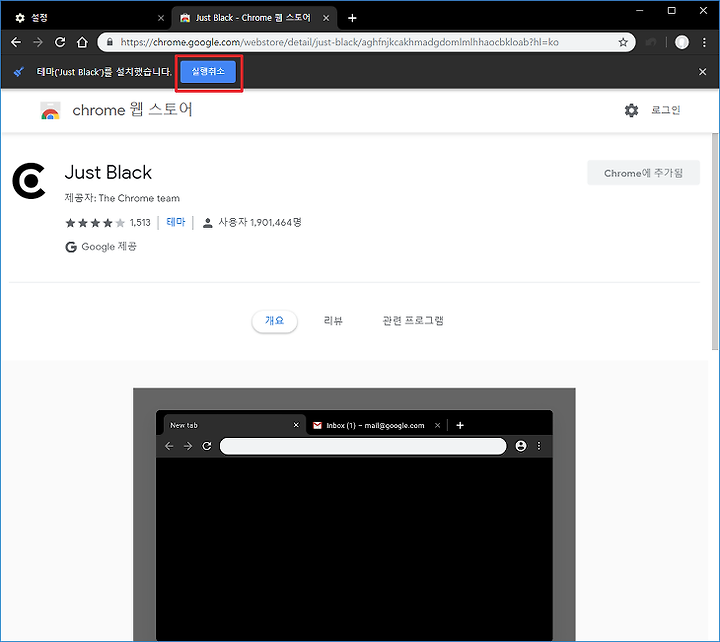Close the Just Black web store tab
Screen dimensions: 720x642
point(326,18)
